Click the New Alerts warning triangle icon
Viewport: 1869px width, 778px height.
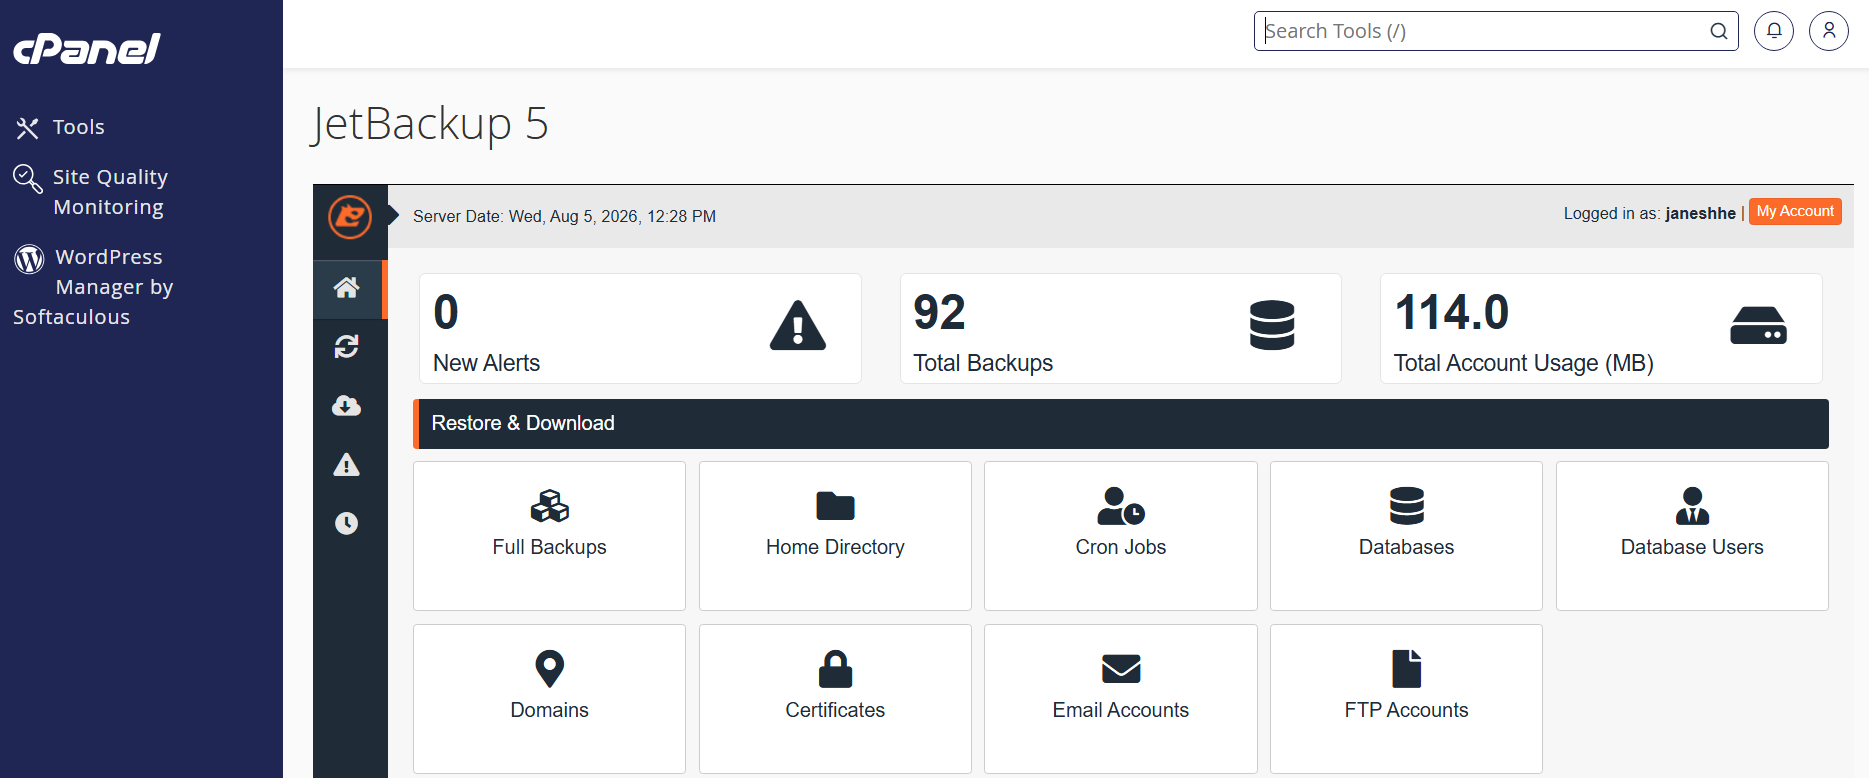pos(798,326)
